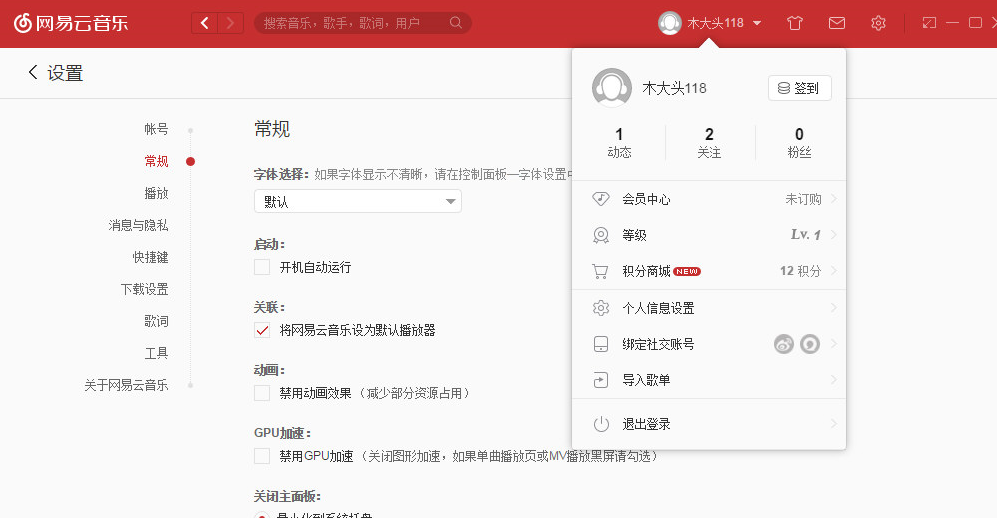This screenshot has width=997, height=518.
Task: Open the settings gear in title bar
Action: pos(878,24)
